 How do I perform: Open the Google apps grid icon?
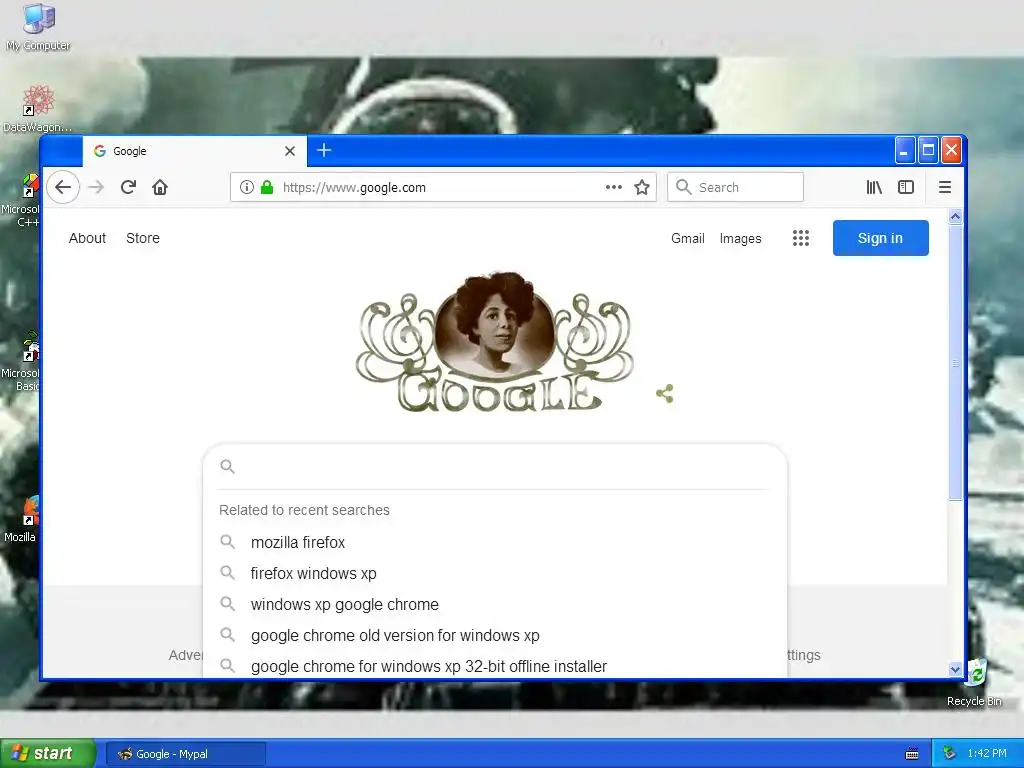tap(801, 238)
